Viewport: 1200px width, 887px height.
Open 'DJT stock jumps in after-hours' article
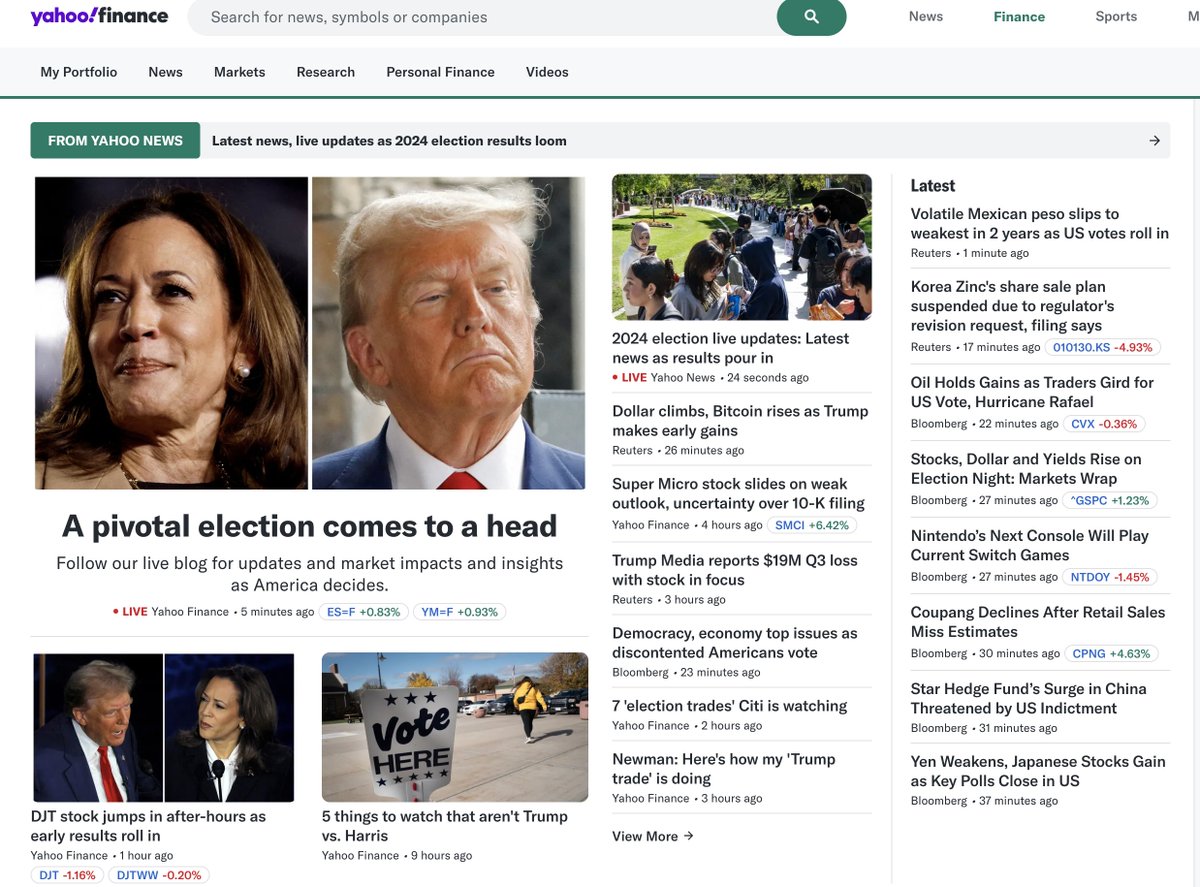coord(148,826)
